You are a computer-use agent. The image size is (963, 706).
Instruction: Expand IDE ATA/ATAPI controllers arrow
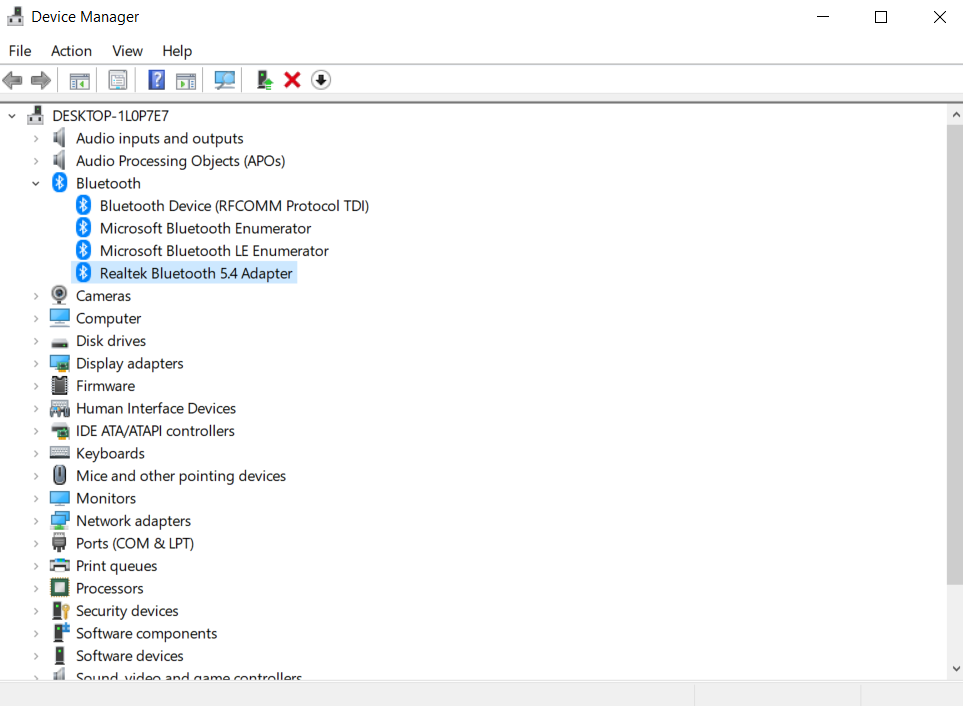click(x=36, y=431)
